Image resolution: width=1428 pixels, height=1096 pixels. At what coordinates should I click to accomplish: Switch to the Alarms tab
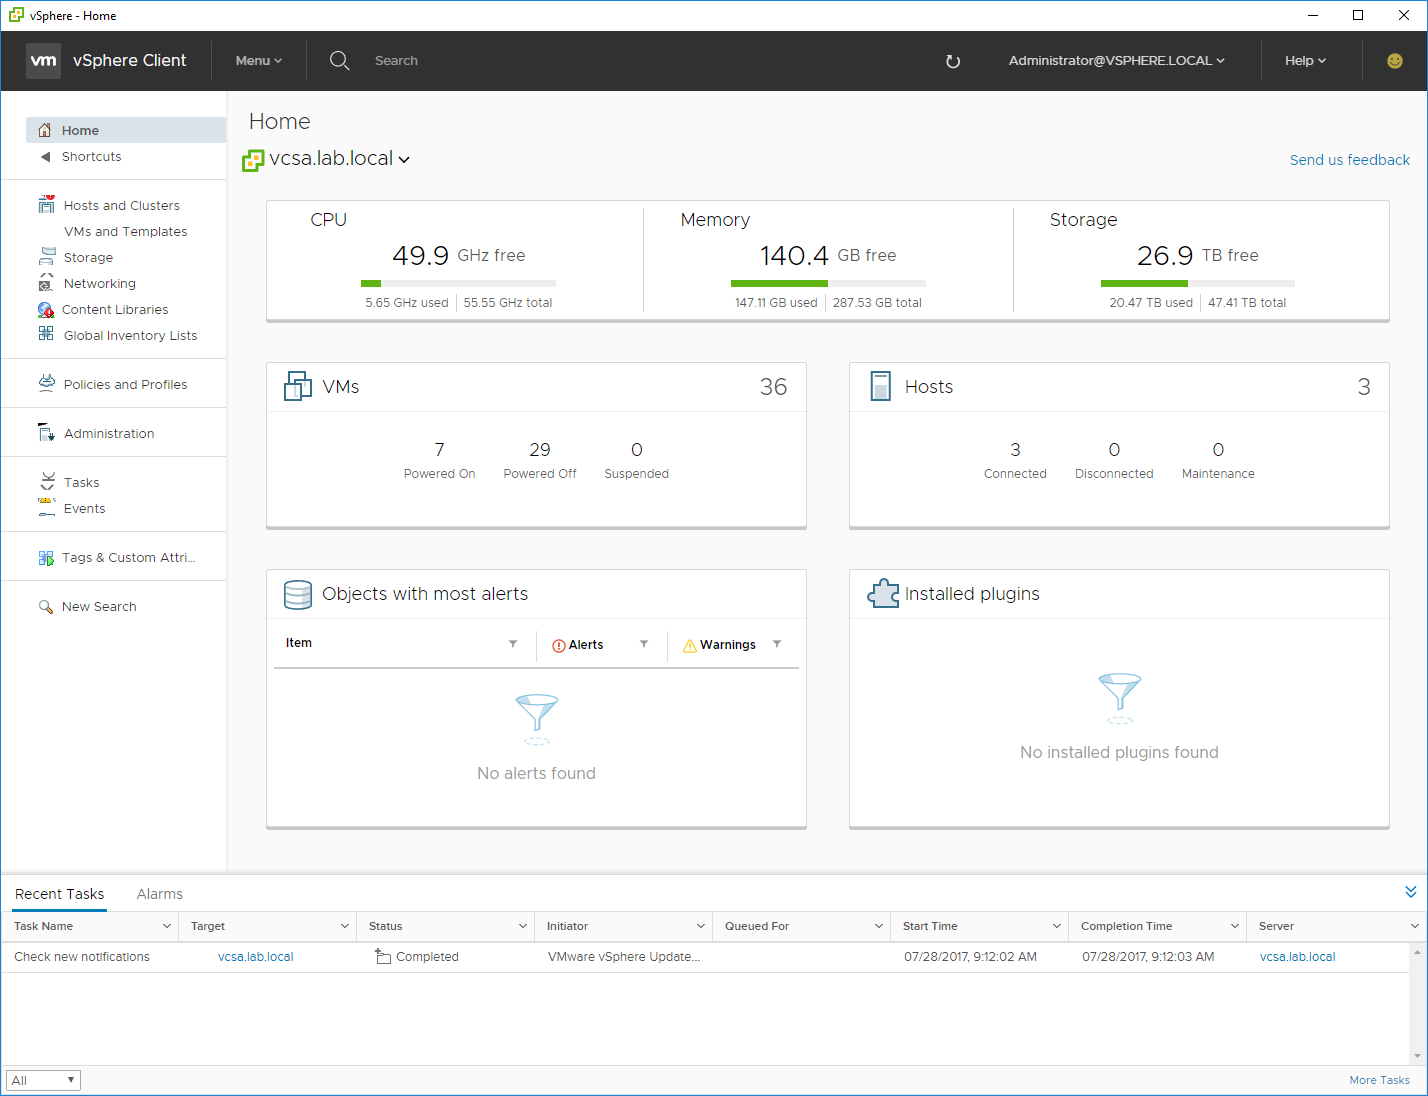[160, 894]
